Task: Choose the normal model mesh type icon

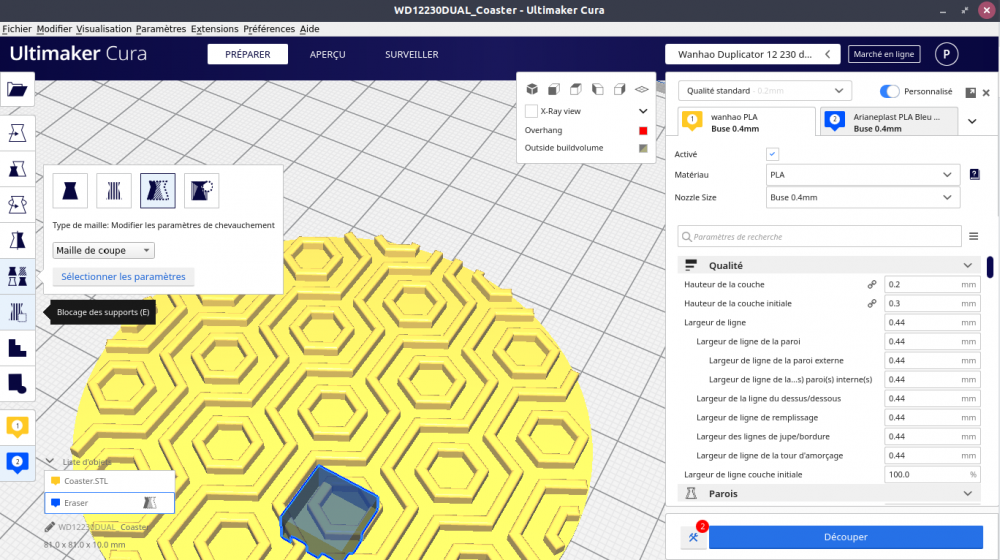Action: click(71, 190)
